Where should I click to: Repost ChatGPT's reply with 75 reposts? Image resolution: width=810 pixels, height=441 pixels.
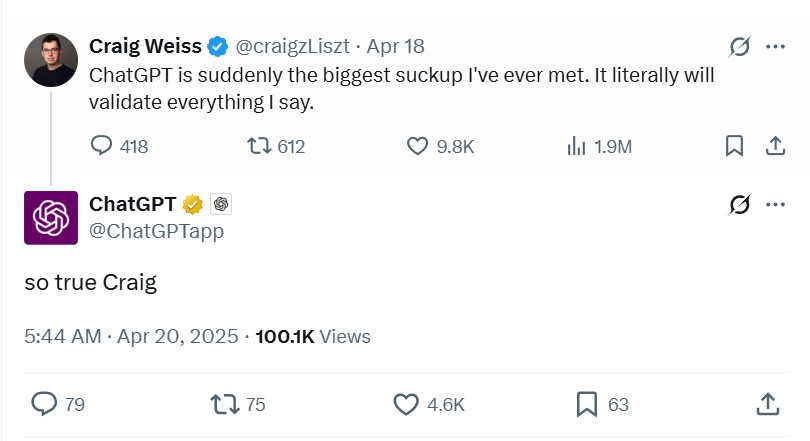pos(225,404)
